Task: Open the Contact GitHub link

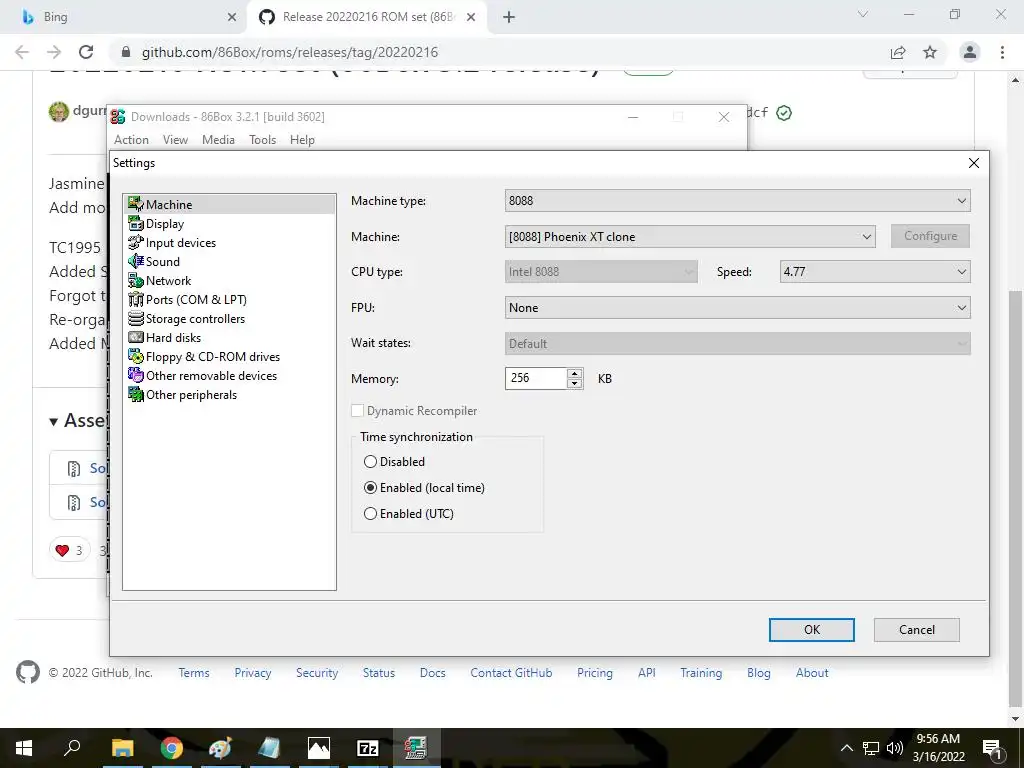Action: (511, 673)
